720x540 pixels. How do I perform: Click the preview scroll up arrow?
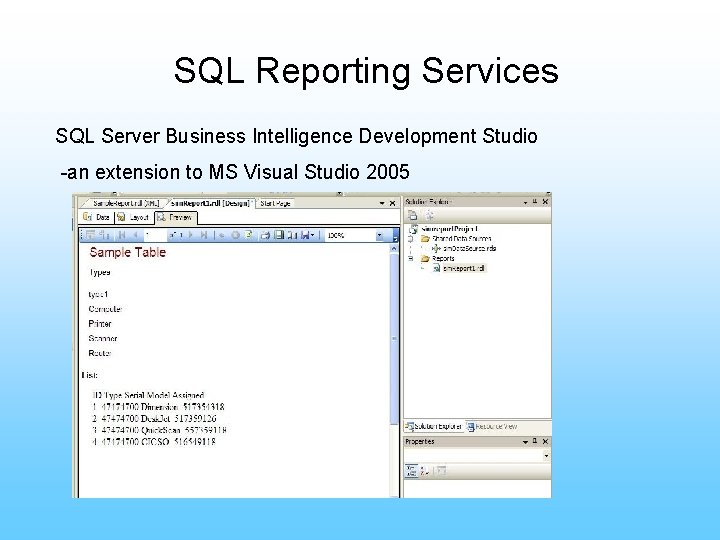point(394,248)
